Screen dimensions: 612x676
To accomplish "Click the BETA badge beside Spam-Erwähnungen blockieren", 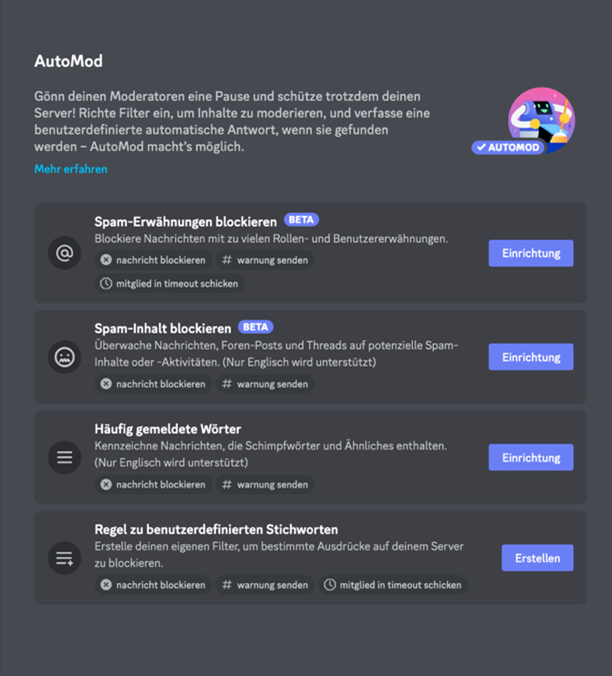I will point(301,220).
